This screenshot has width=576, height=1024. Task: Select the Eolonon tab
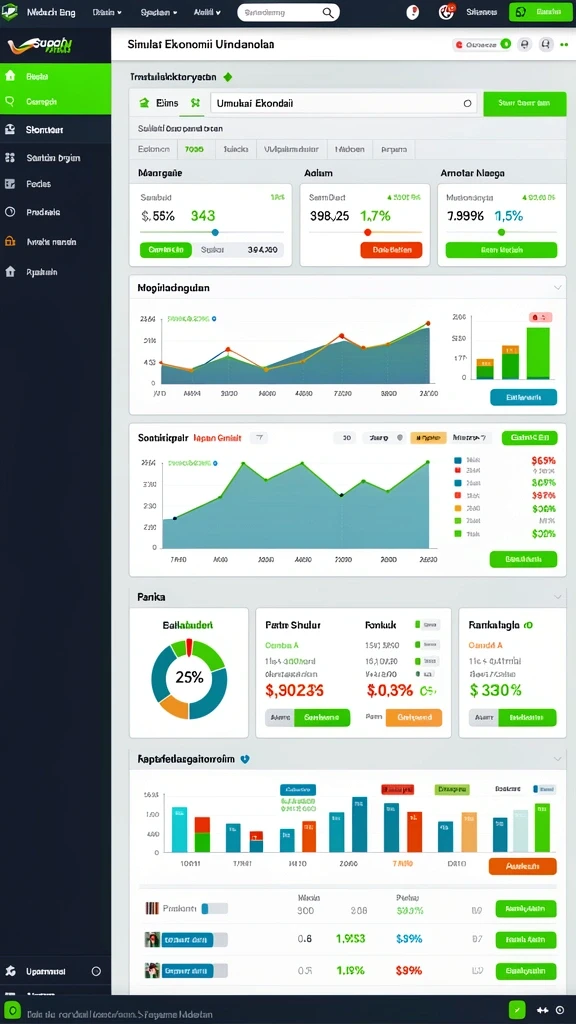coord(154,149)
